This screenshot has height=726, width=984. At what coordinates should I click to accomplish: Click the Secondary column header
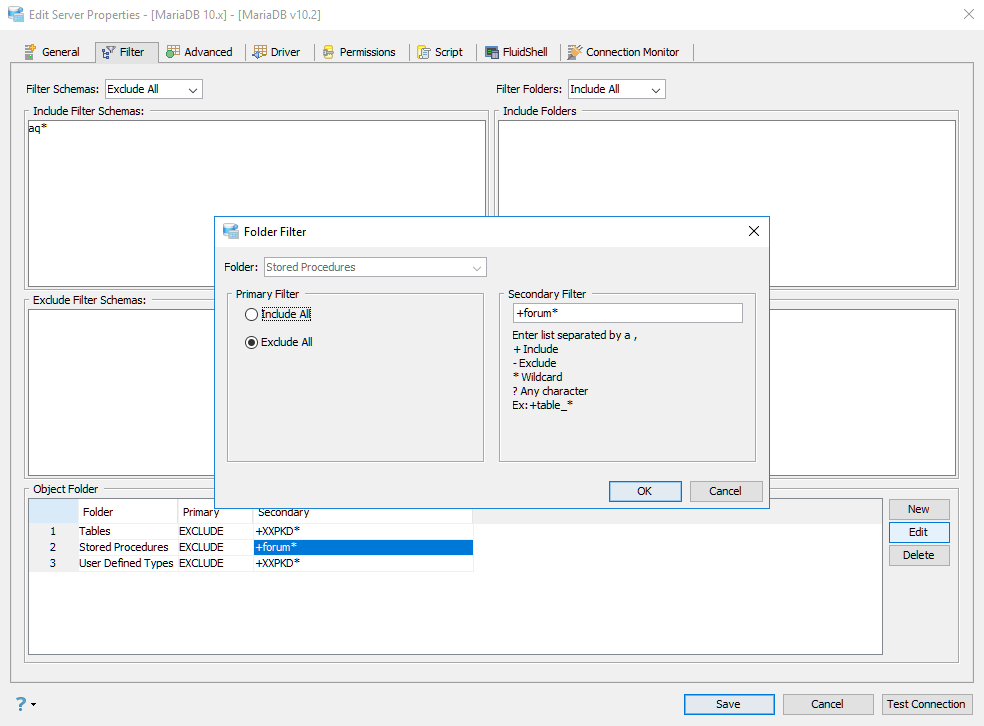tap(363, 513)
